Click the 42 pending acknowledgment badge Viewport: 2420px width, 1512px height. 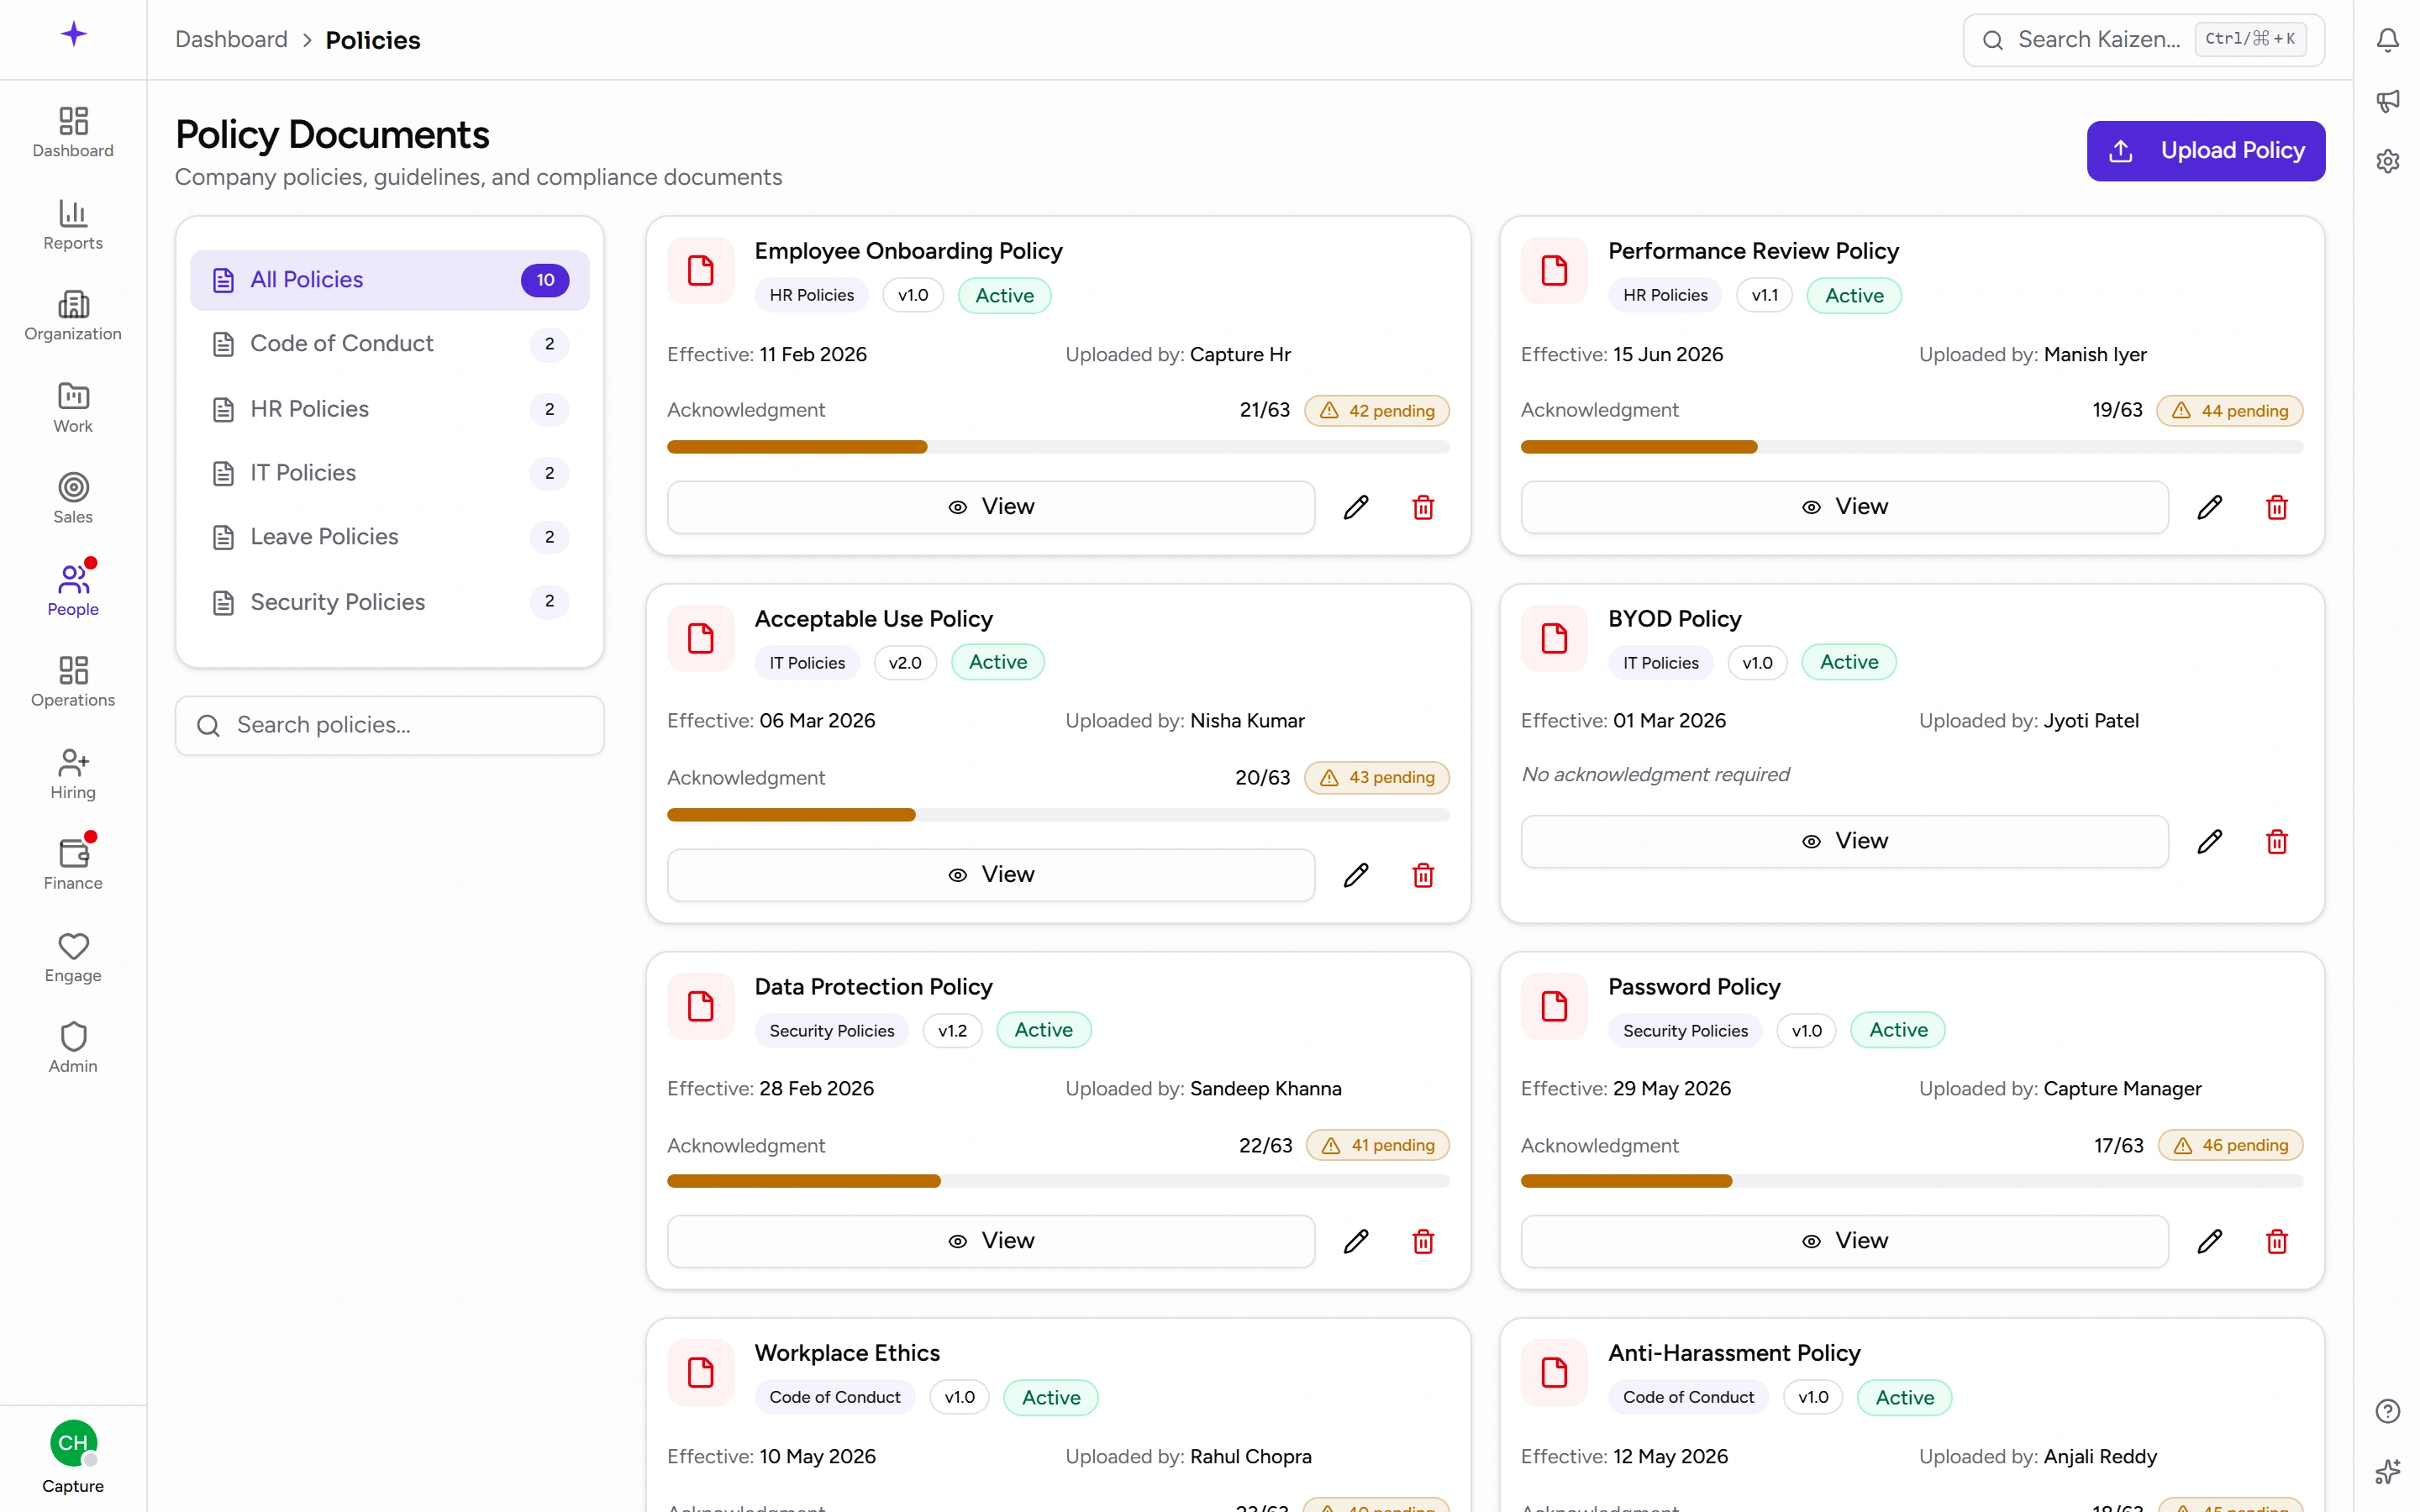click(x=1377, y=410)
